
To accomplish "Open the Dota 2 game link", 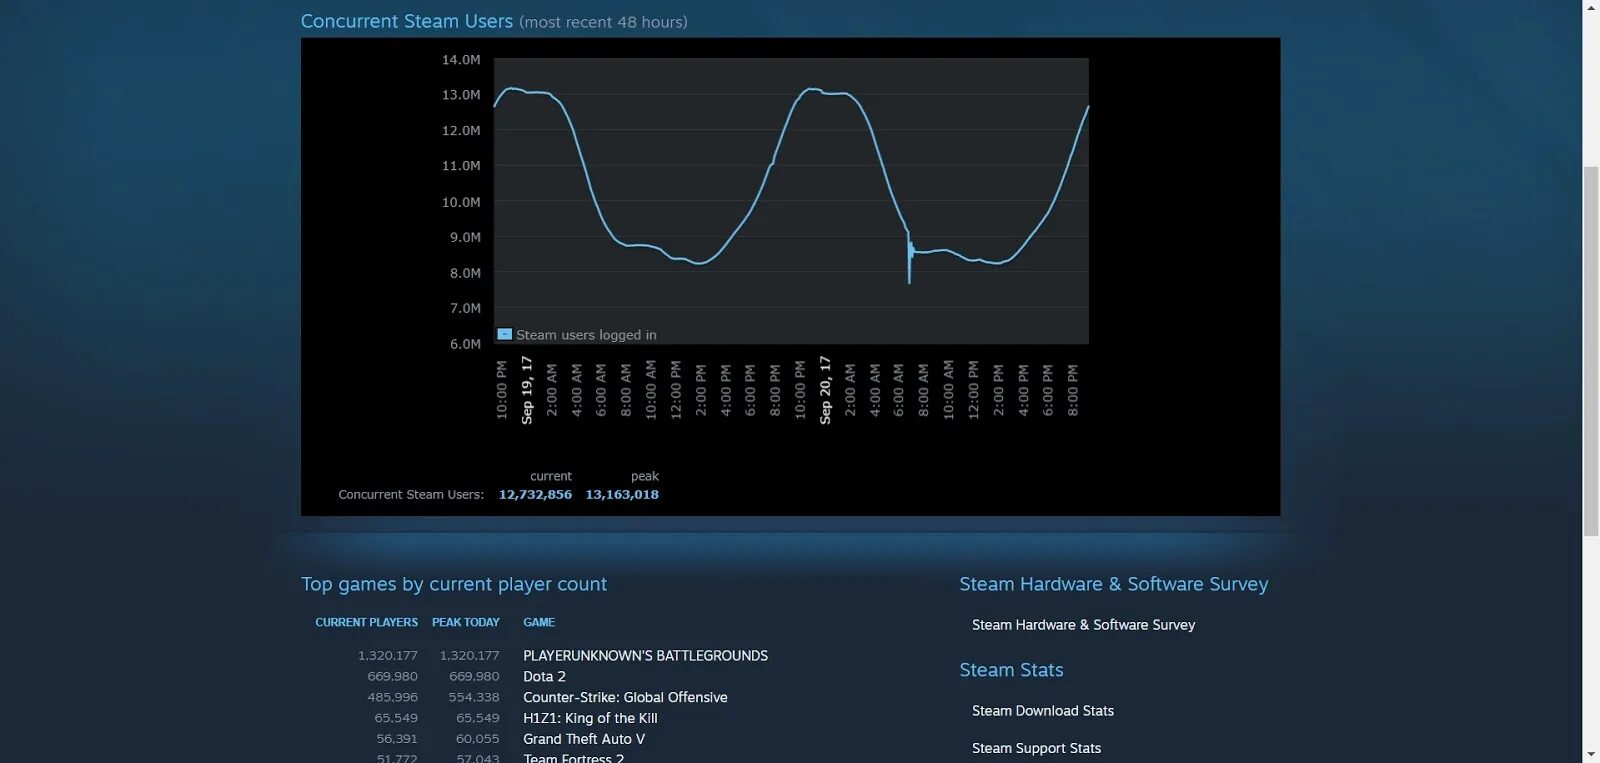I will 544,677.
